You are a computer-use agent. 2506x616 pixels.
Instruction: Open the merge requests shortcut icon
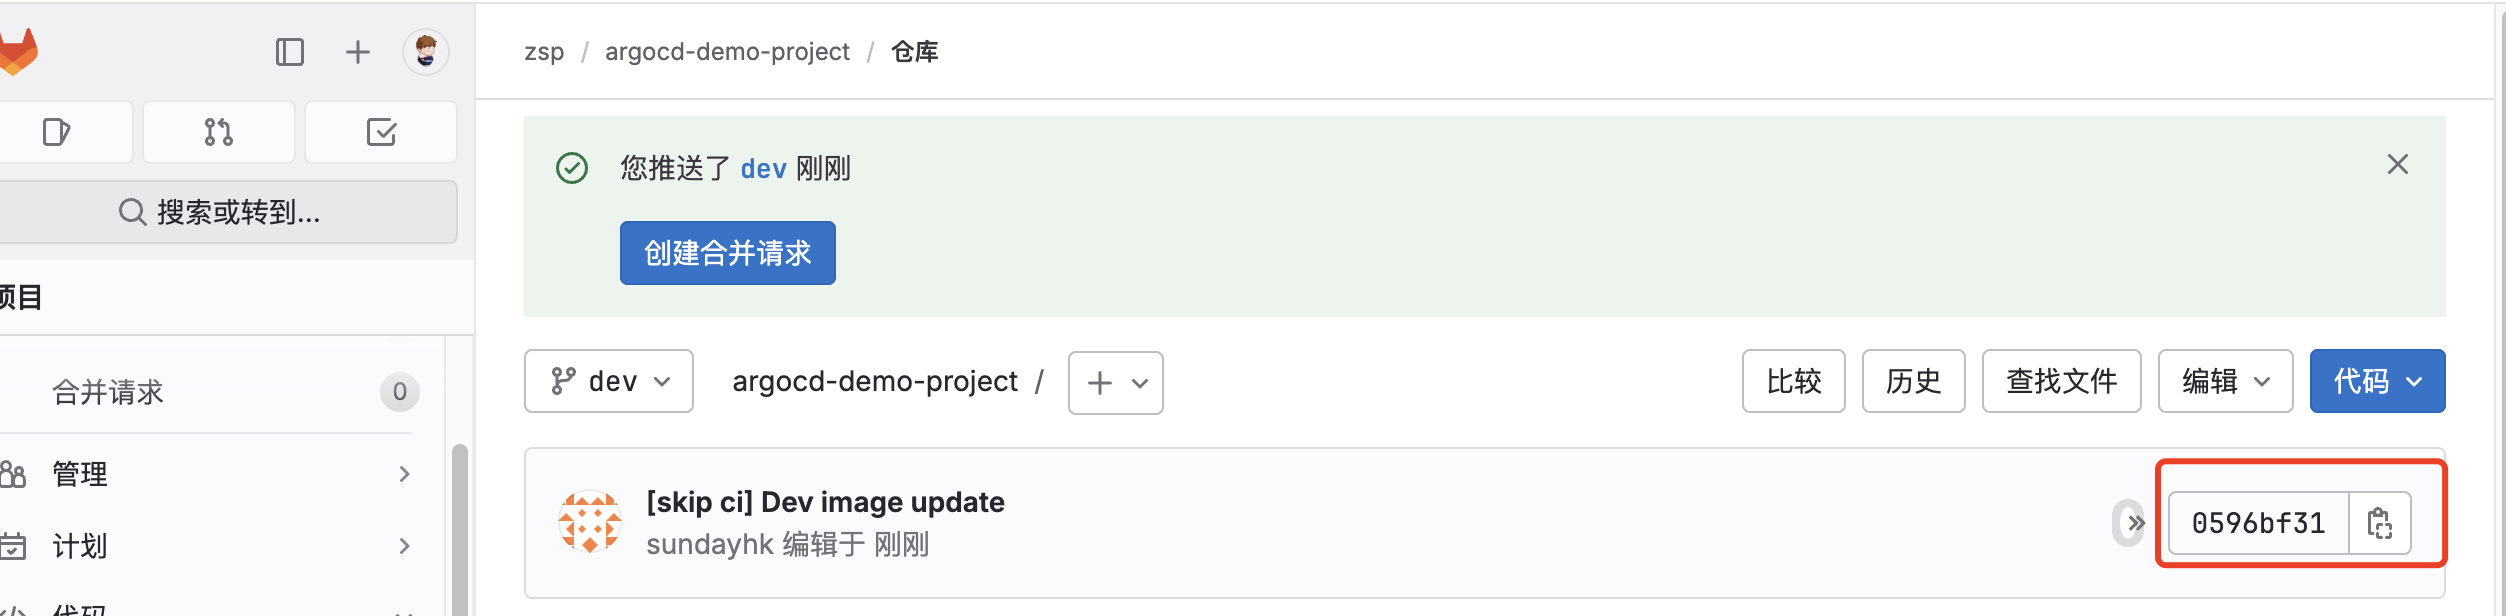pyautogui.click(x=219, y=132)
